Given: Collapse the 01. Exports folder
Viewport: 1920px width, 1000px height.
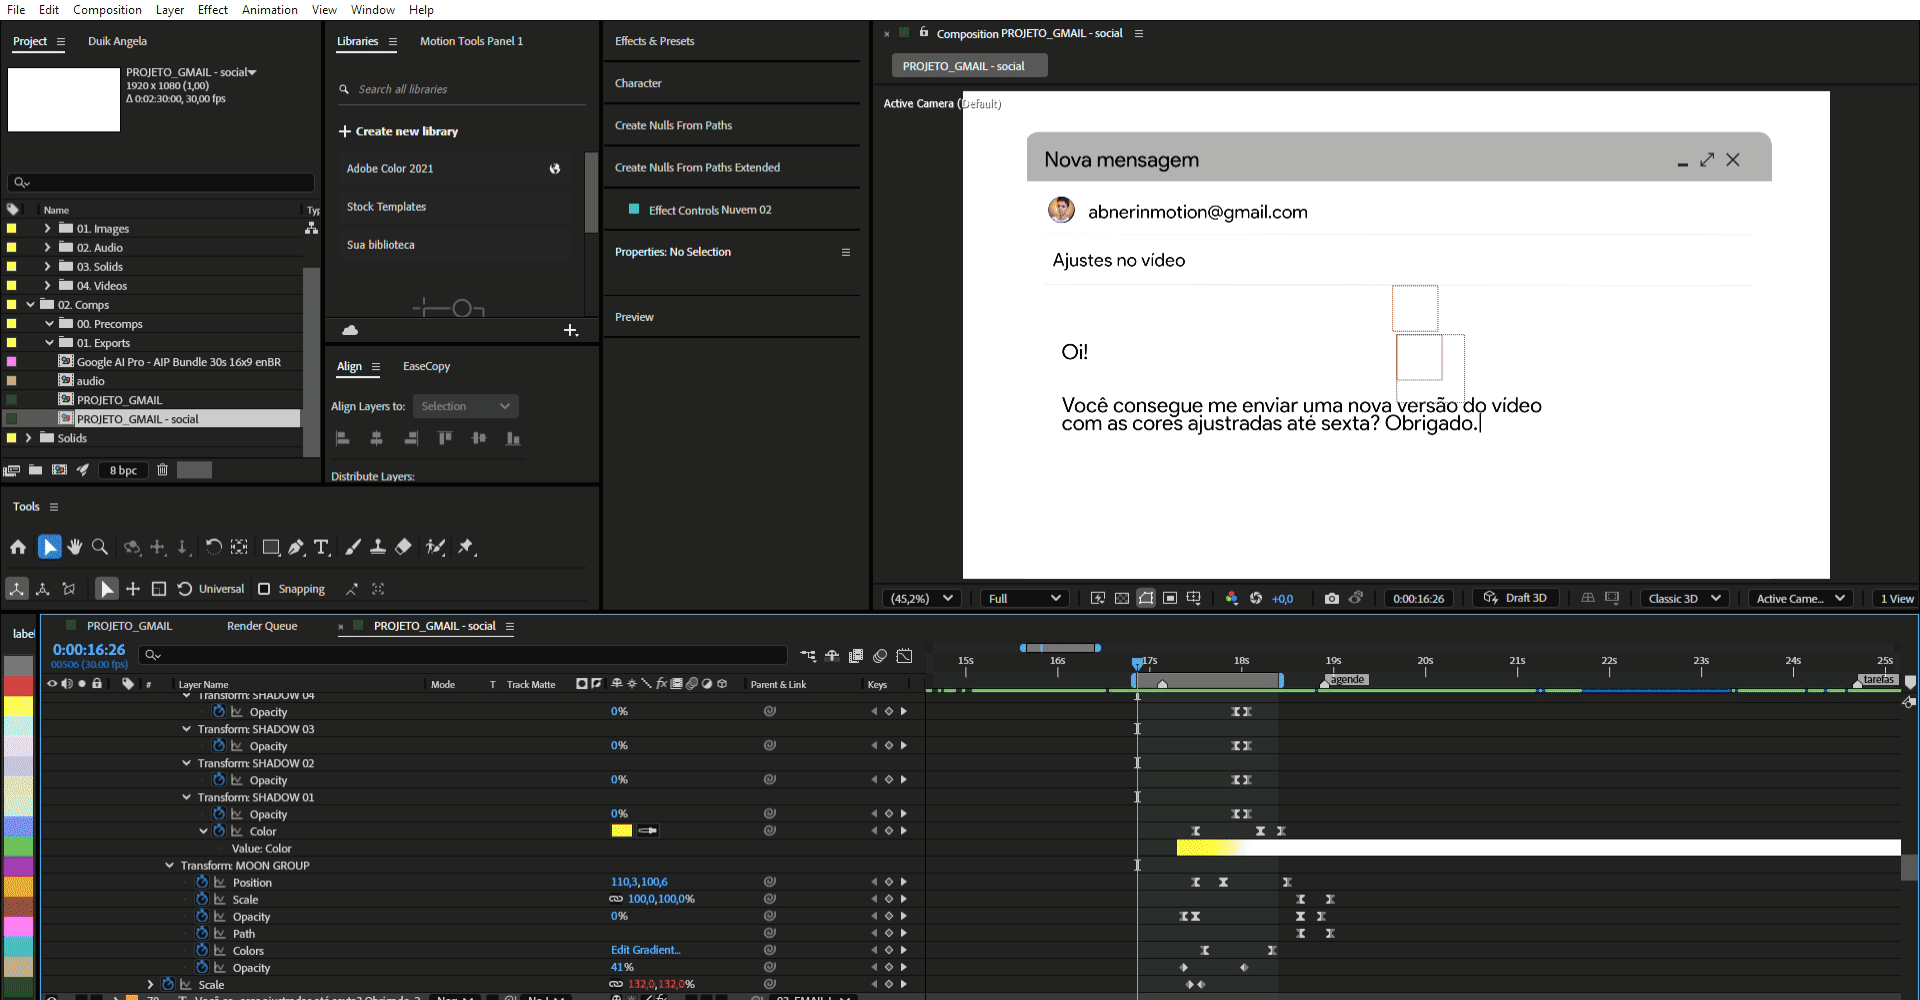Looking at the screenshot, I should pyautogui.click(x=48, y=342).
